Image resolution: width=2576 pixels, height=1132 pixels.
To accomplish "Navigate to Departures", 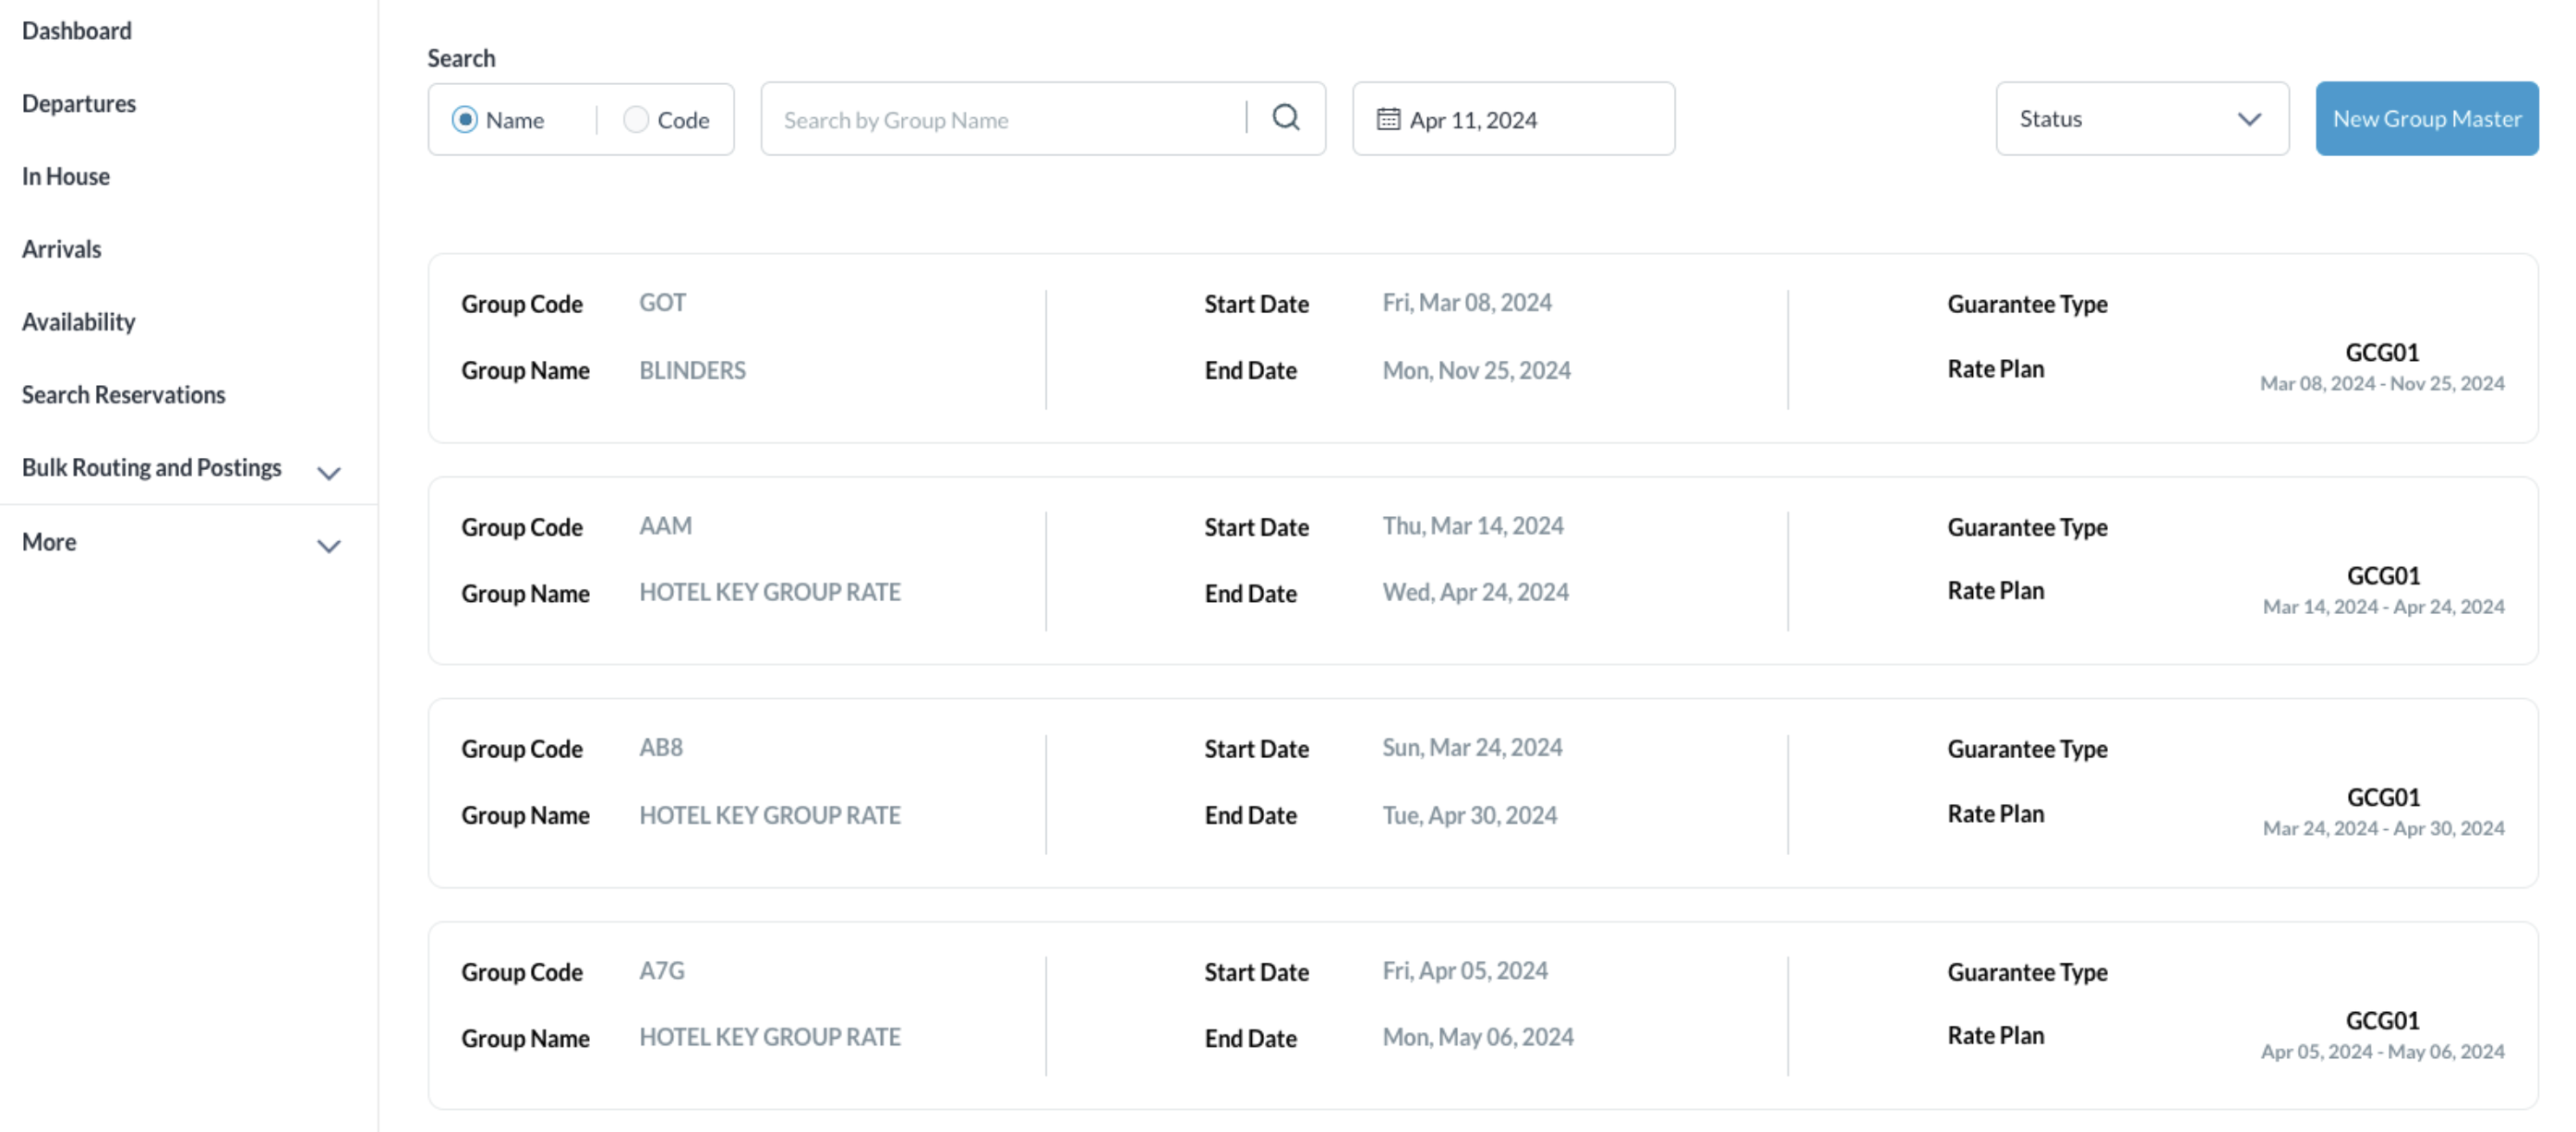I will 79,103.
